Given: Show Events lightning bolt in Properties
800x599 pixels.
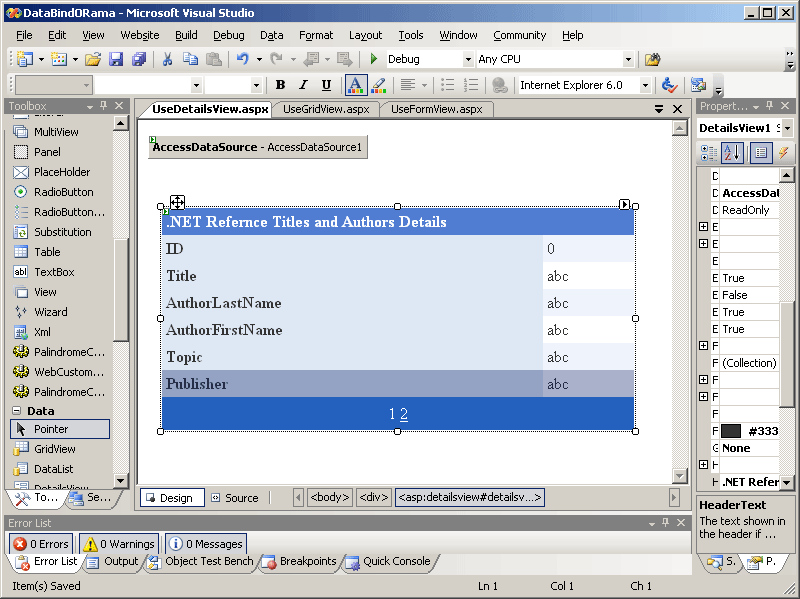Looking at the screenshot, I should [783, 153].
